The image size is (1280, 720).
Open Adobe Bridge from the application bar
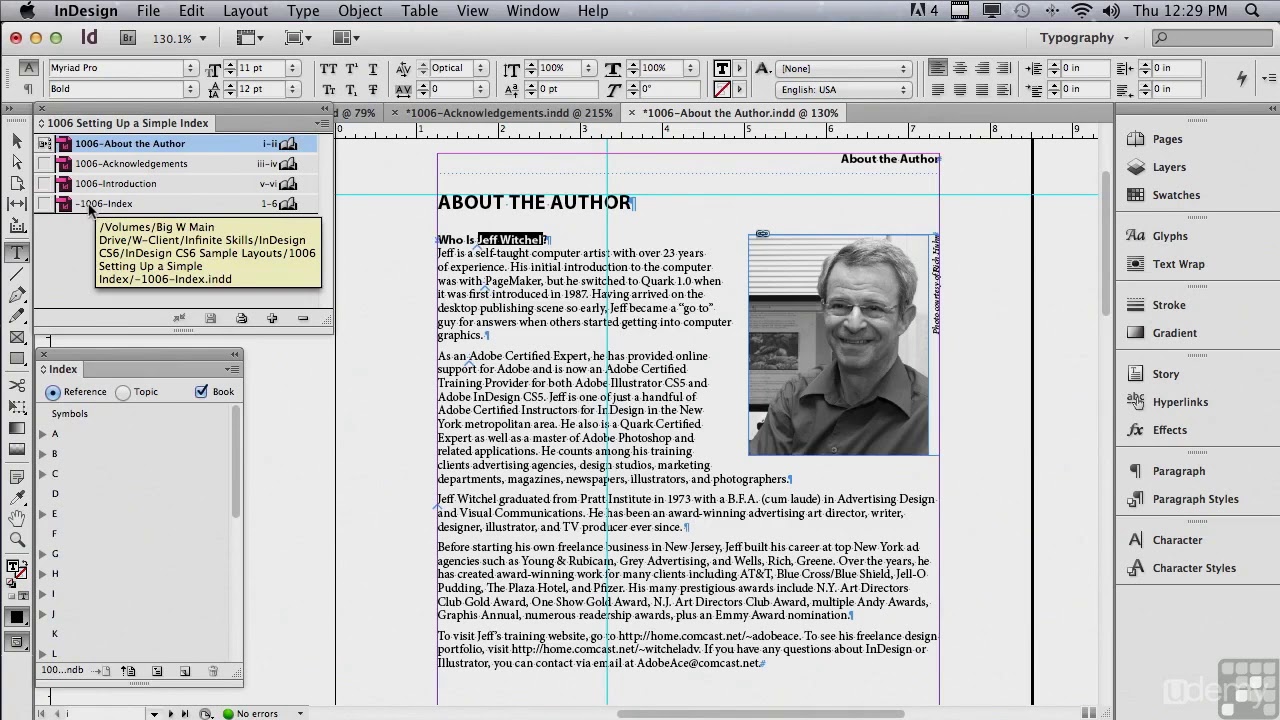coord(128,38)
